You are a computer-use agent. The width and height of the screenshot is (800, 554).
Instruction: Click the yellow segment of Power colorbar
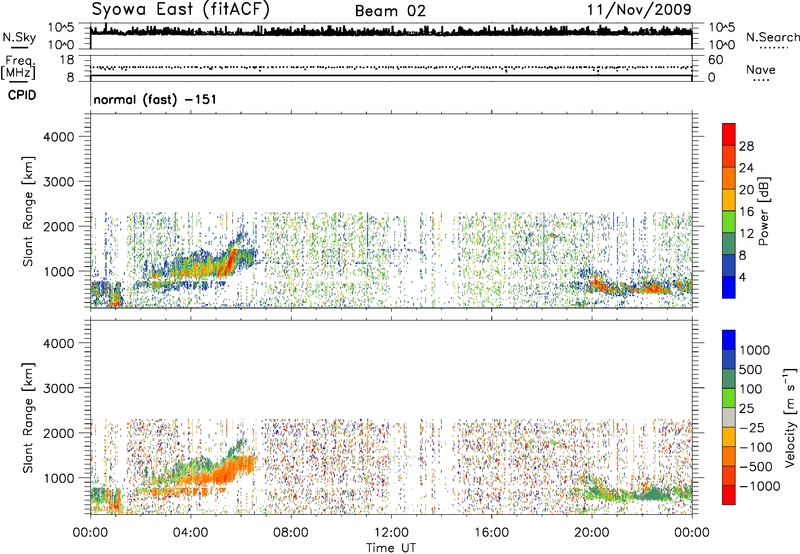729,200
